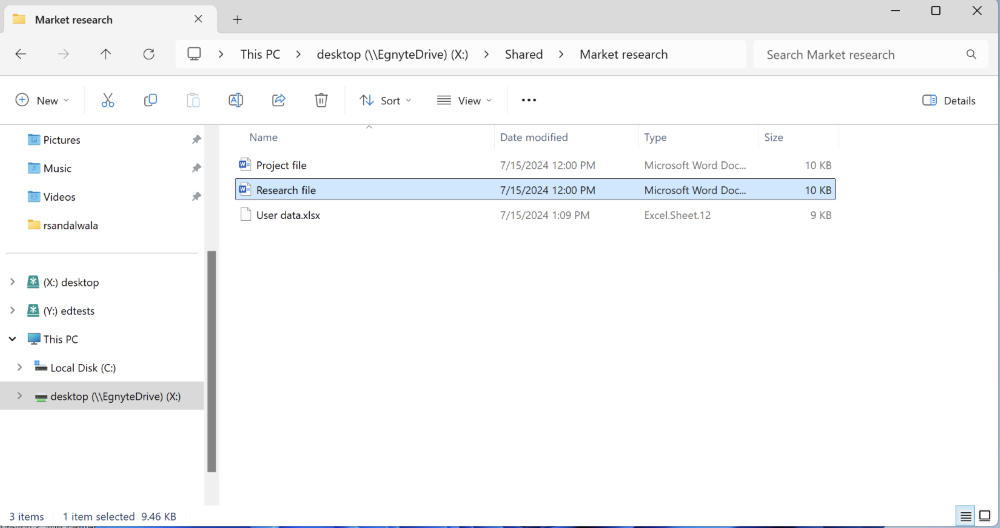Click the Cut scissors icon

(108, 100)
